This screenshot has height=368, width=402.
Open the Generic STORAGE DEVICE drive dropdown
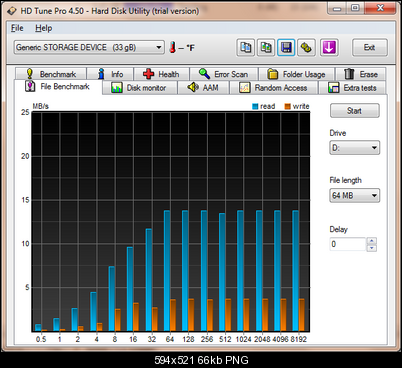click(x=89, y=47)
